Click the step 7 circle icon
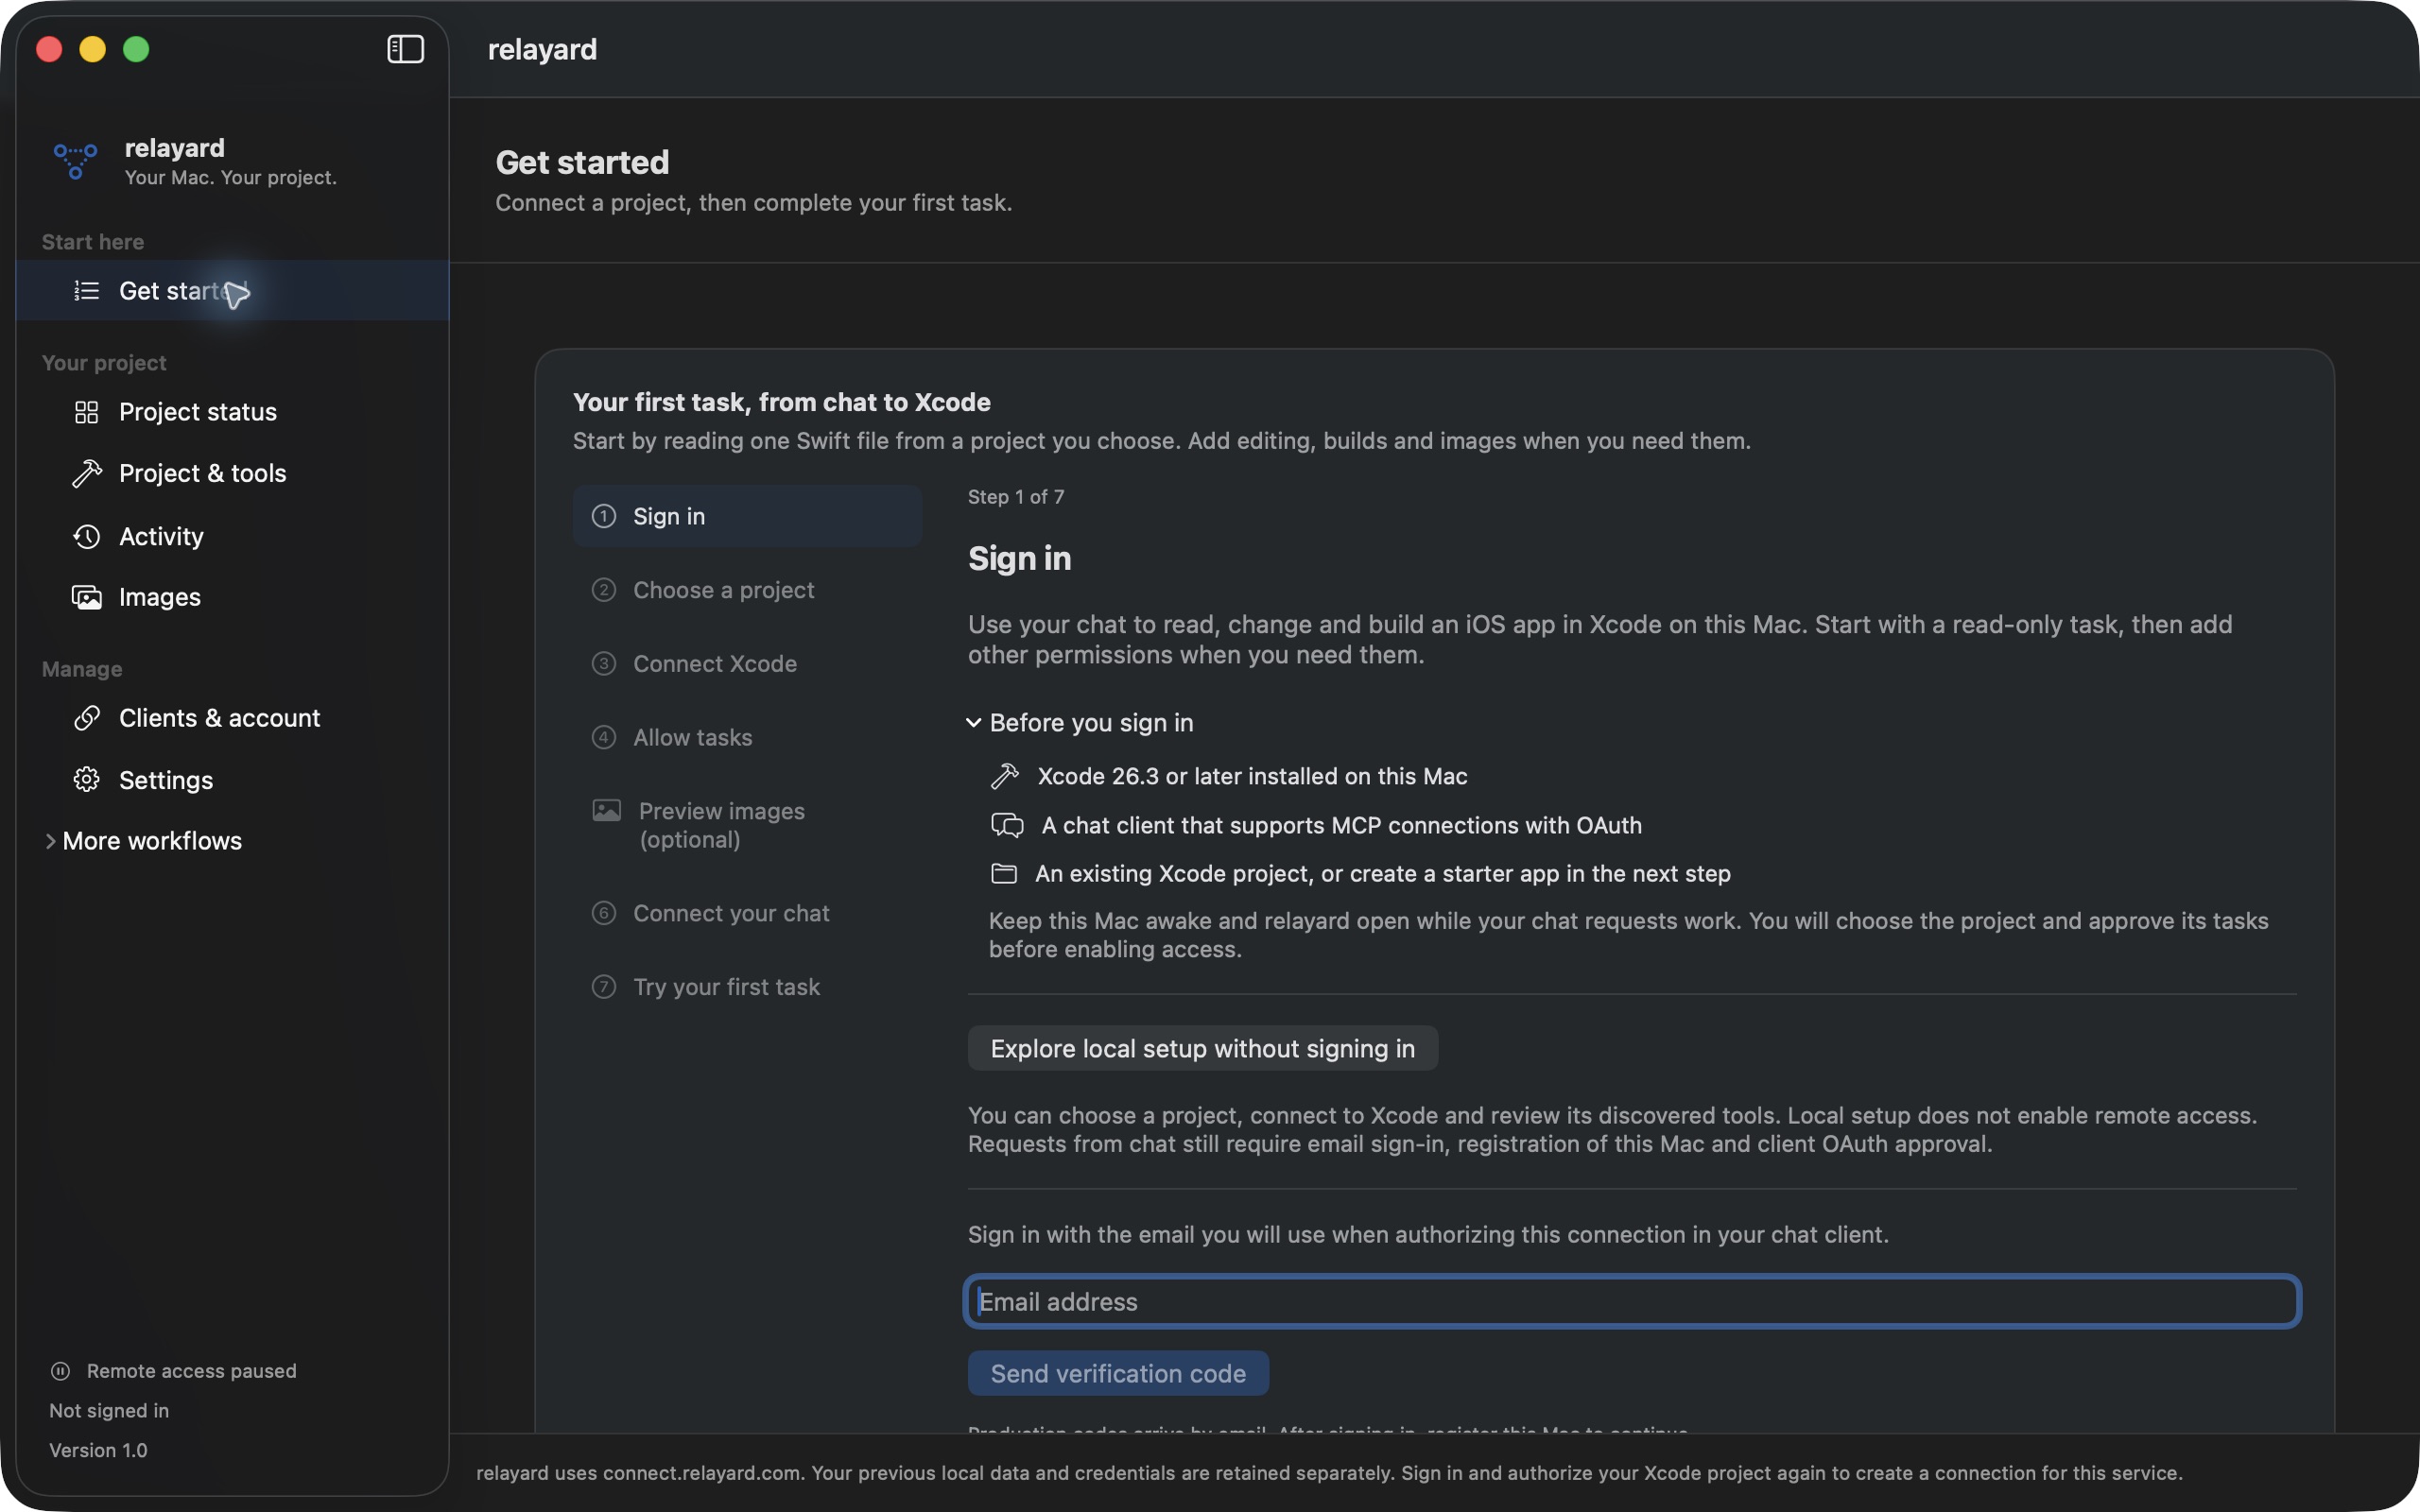This screenshot has width=2420, height=1512. coord(604,987)
